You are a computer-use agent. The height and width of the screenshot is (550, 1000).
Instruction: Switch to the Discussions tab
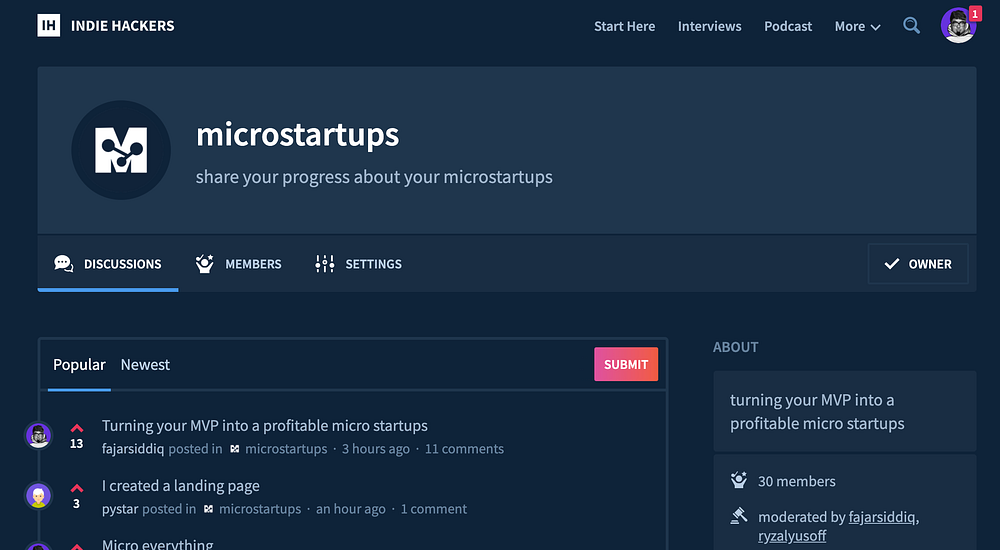[108, 264]
